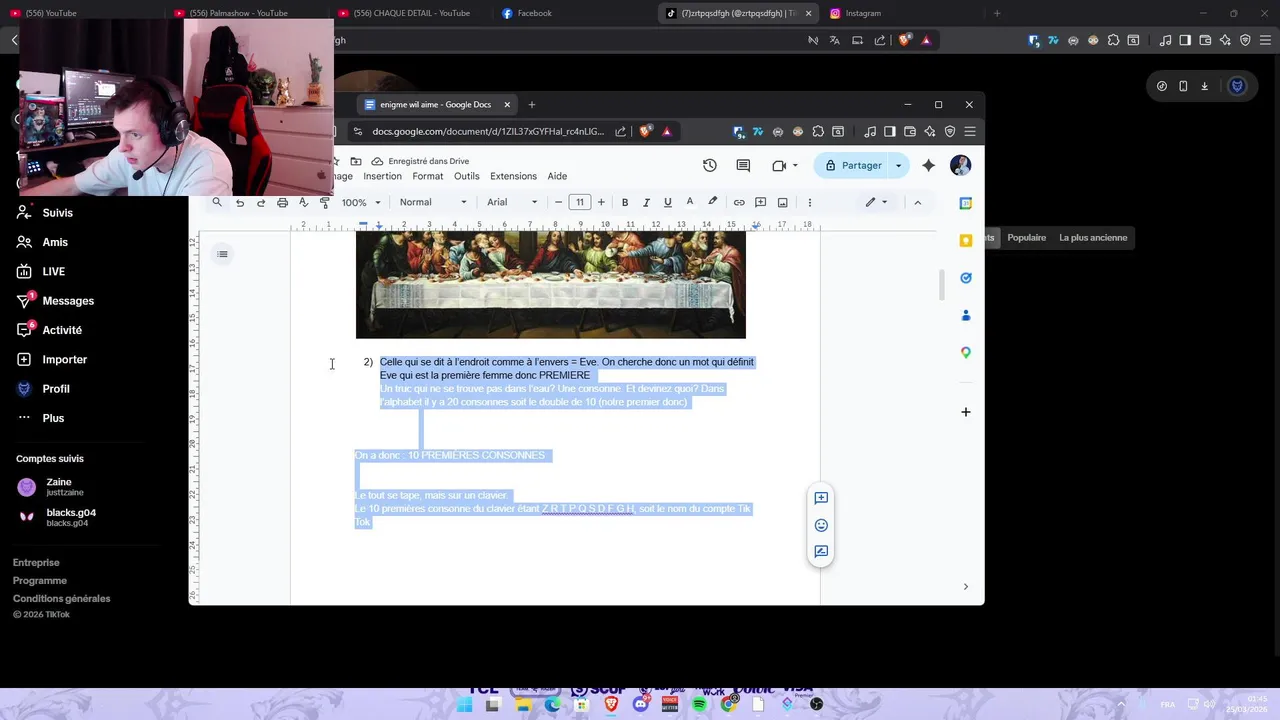Open the zoom level 100% dropdown
Screen dimensions: 1280x720
click(360, 202)
